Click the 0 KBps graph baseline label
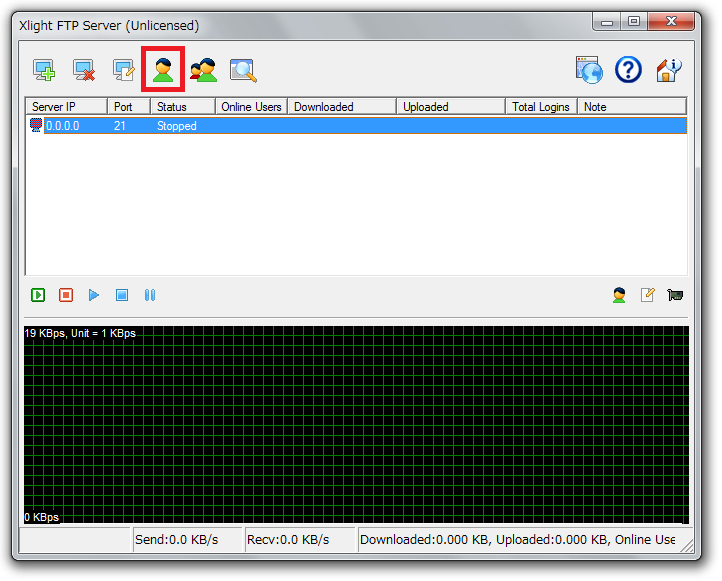 click(x=41, y=517)
